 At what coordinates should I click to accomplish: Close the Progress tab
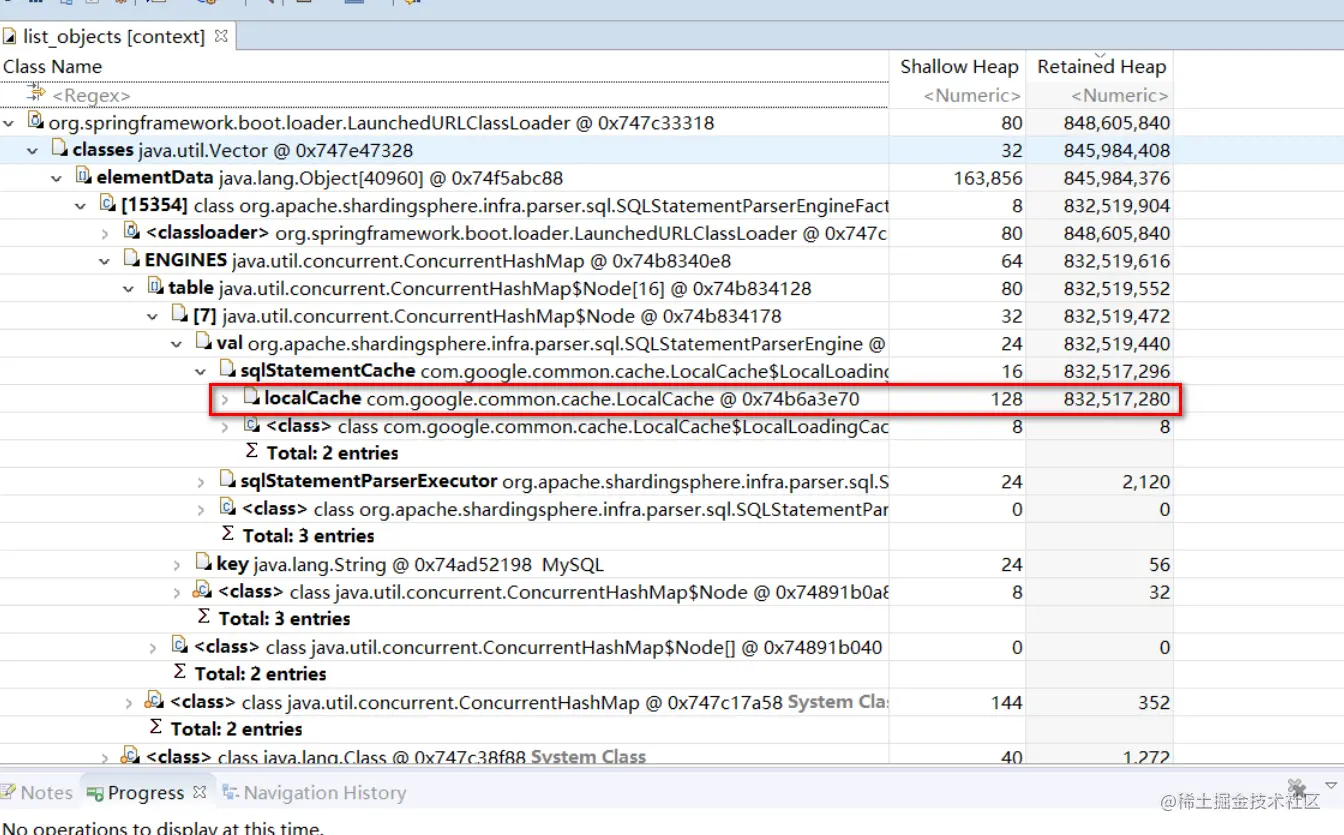click(199, 792)
